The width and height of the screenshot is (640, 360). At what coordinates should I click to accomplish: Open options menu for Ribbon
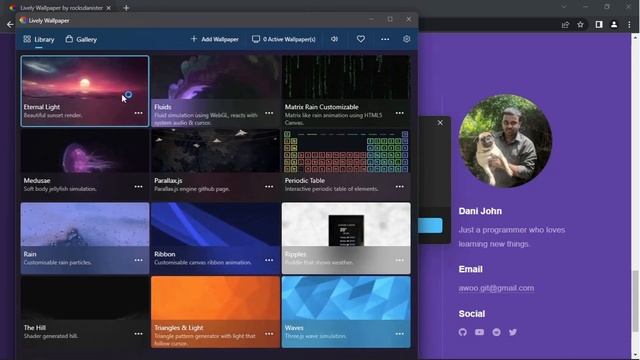pyautogui.click(x=269, y=260)
